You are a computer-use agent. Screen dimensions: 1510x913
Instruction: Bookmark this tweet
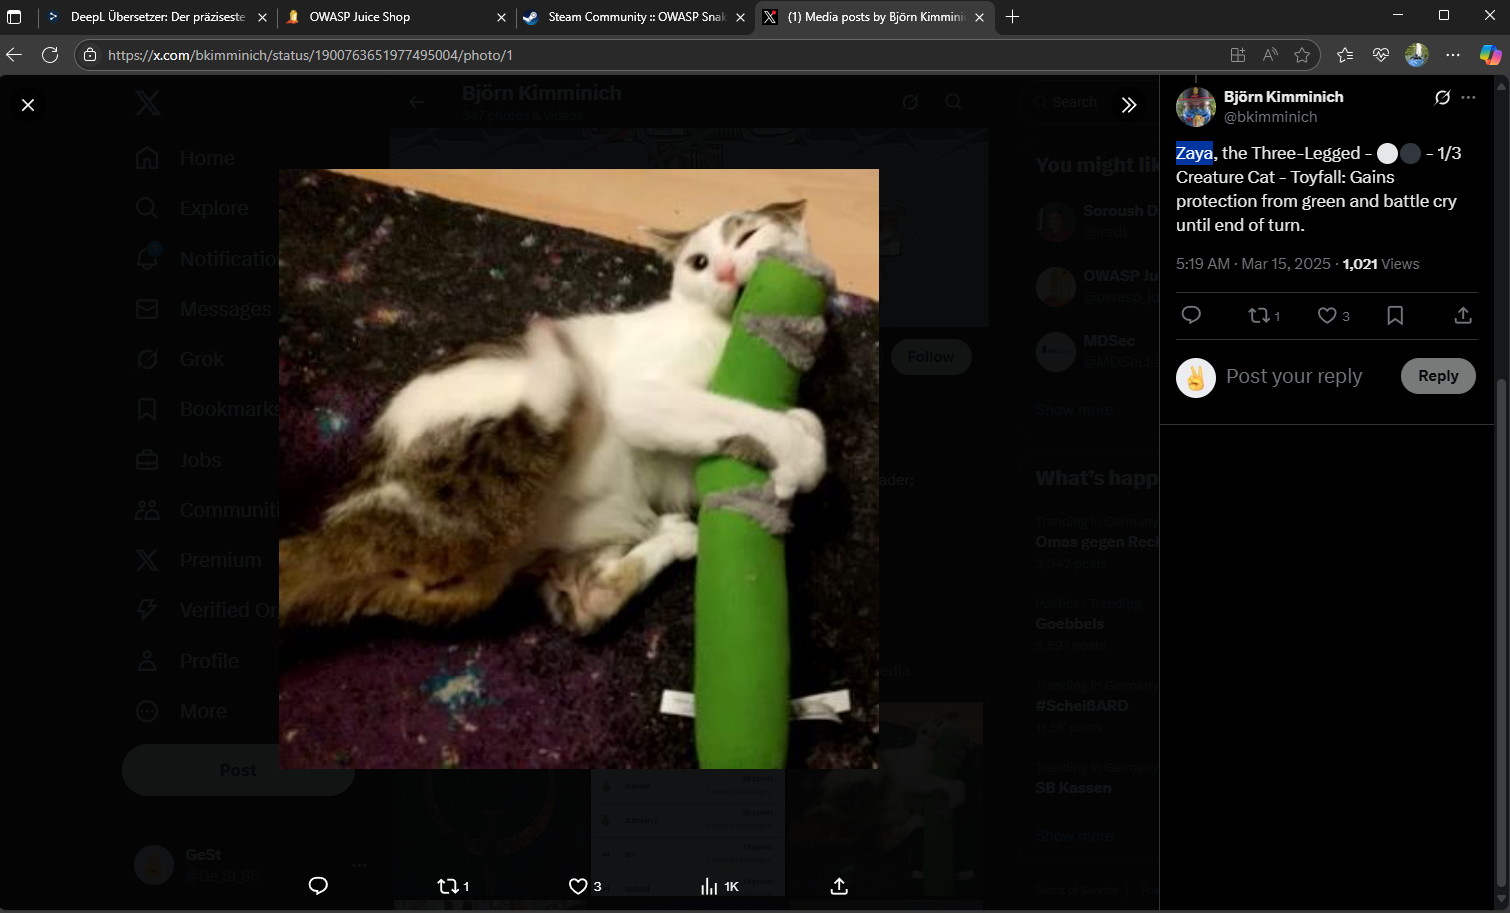[1395, 315]
